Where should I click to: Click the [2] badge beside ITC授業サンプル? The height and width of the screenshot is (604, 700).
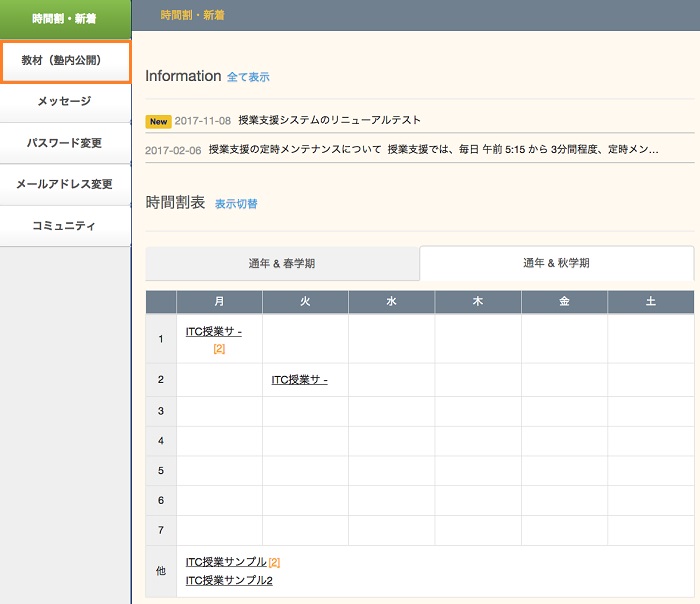click(274, 562)
